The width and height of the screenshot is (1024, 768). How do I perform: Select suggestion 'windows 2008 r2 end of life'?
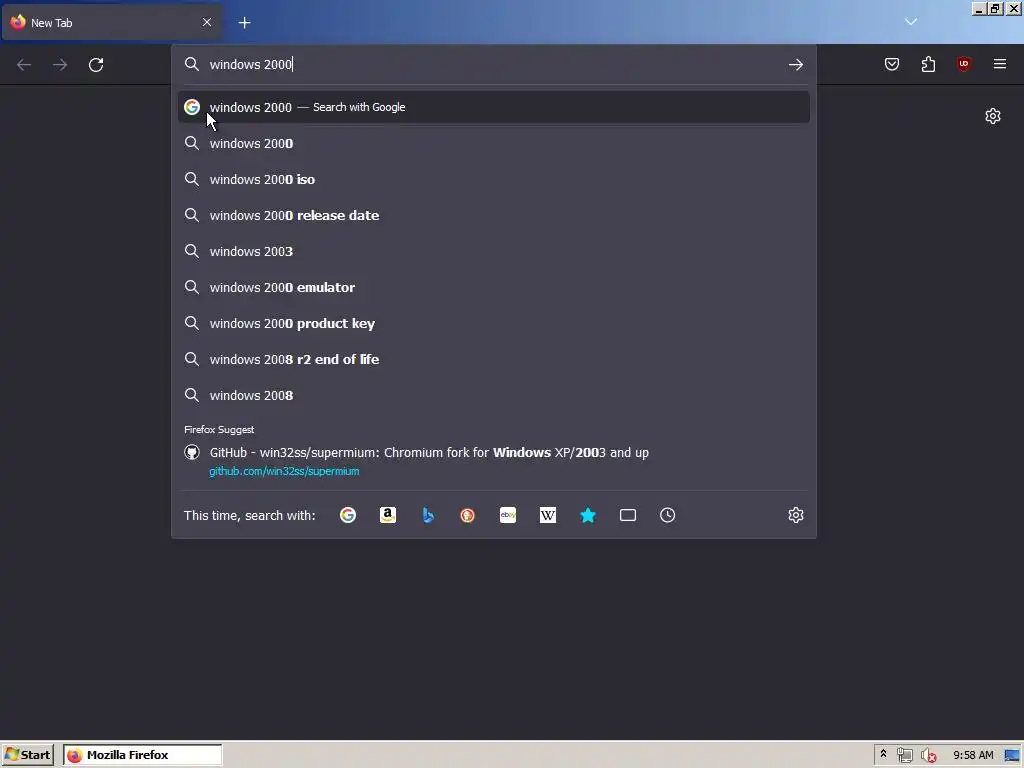(x=494, y=359)
